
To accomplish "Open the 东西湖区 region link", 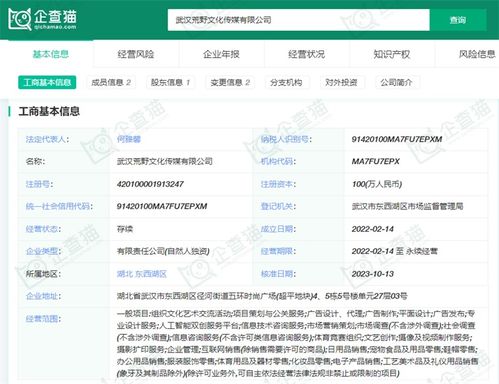I will pyautogui.click(x=151, y=274).
